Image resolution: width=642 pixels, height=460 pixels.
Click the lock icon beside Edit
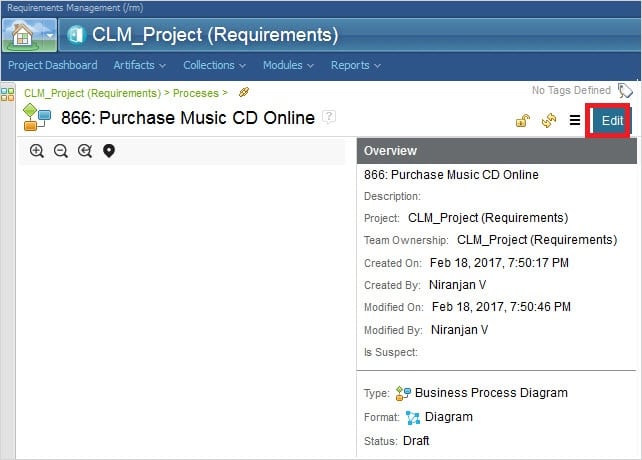point(522,120)
